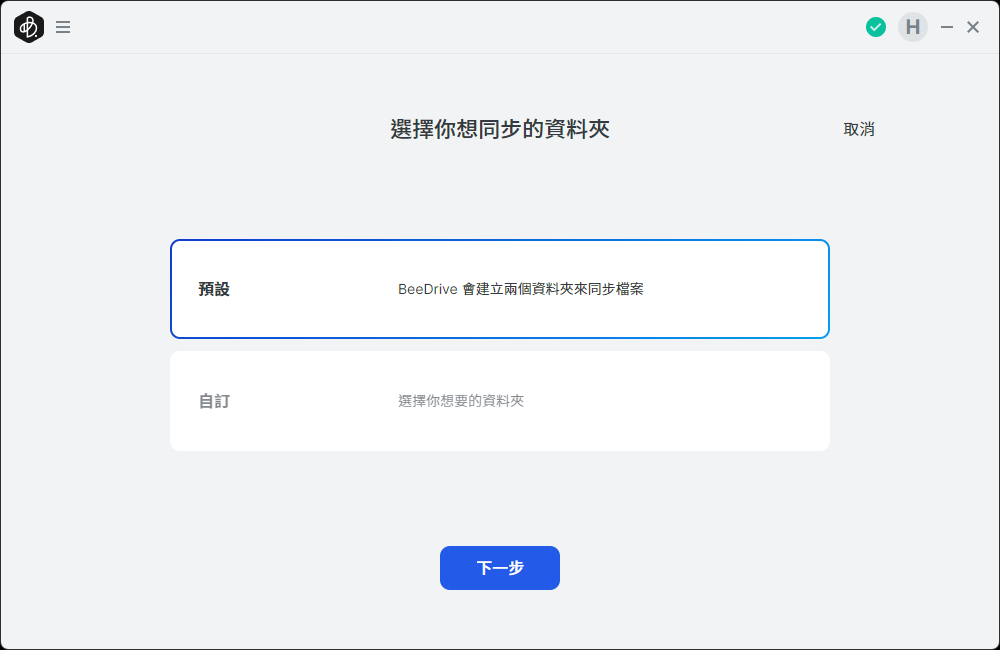The image size is (1000, 650).
Task: Close the BeeDrive window
Action: click(973, 27)
